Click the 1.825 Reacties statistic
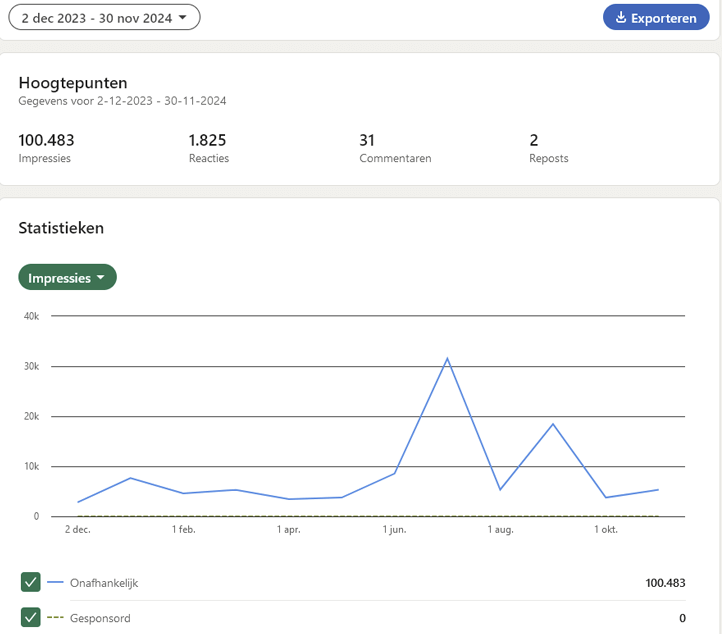The height and width of the screenshot is (634, 722). coord(207,141)
